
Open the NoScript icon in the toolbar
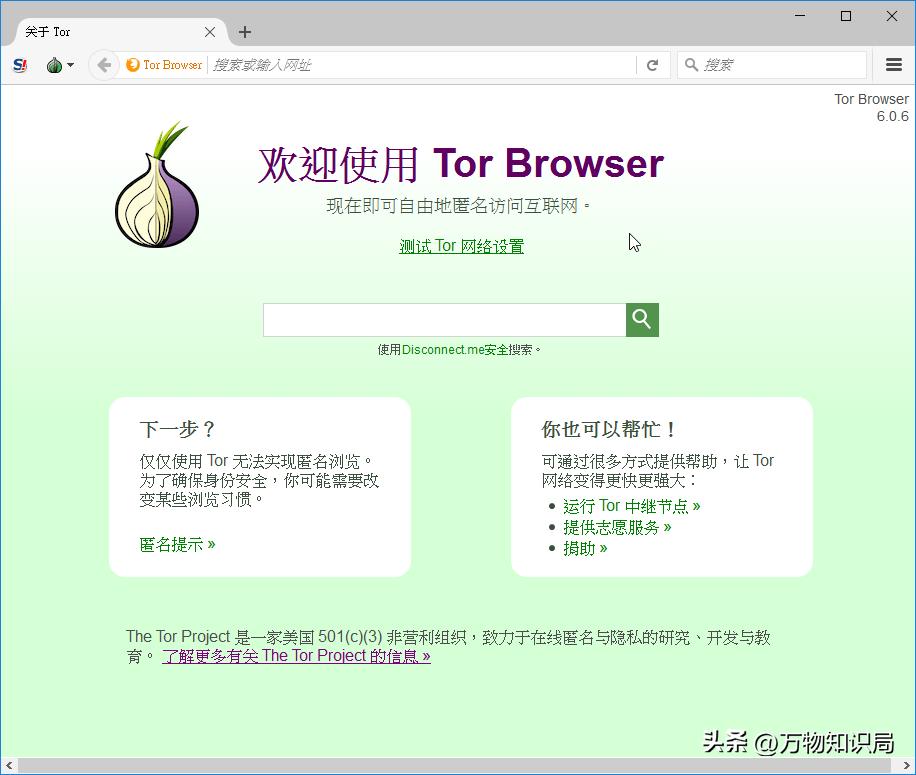(19, 65)
